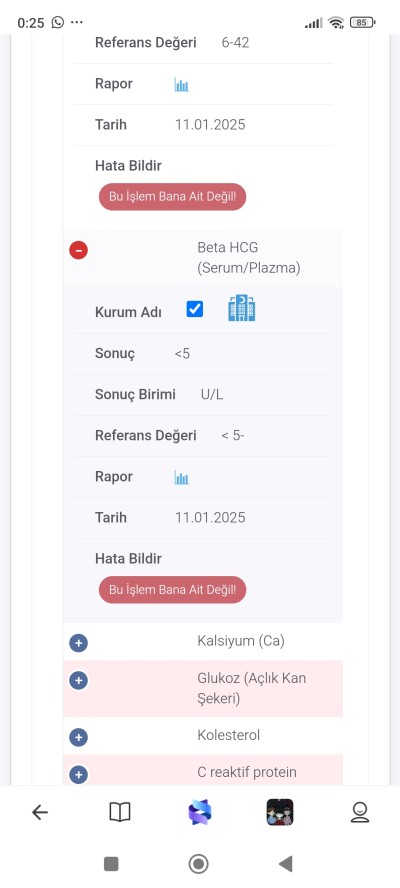Open the profile icon in the bottom bar

coord(360,813)
